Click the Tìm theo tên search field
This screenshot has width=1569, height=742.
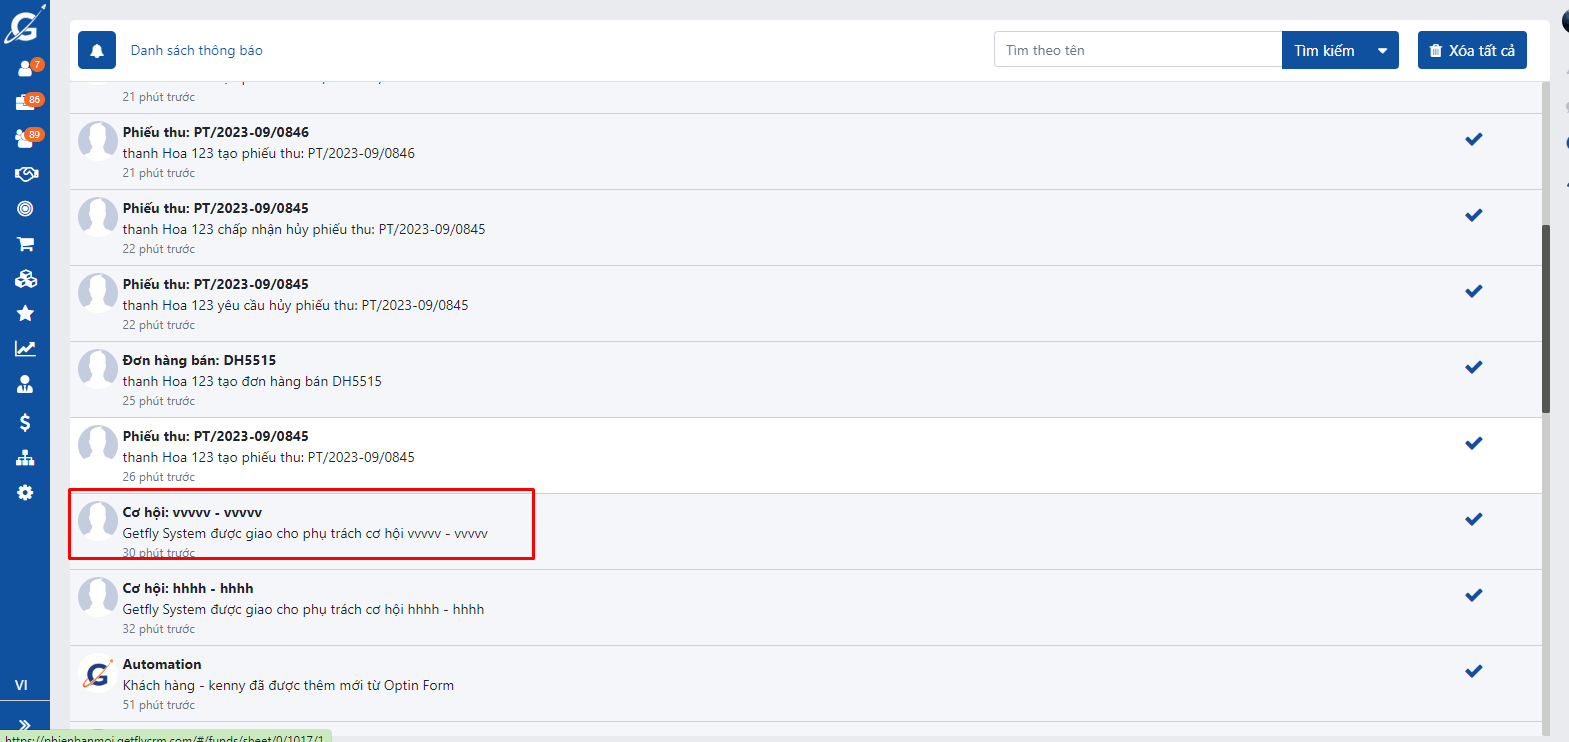(x=1137, y=51)
